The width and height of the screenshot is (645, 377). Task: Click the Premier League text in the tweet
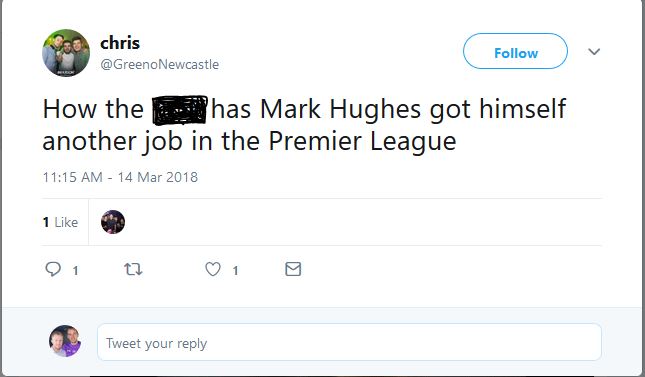coord(362,141)
